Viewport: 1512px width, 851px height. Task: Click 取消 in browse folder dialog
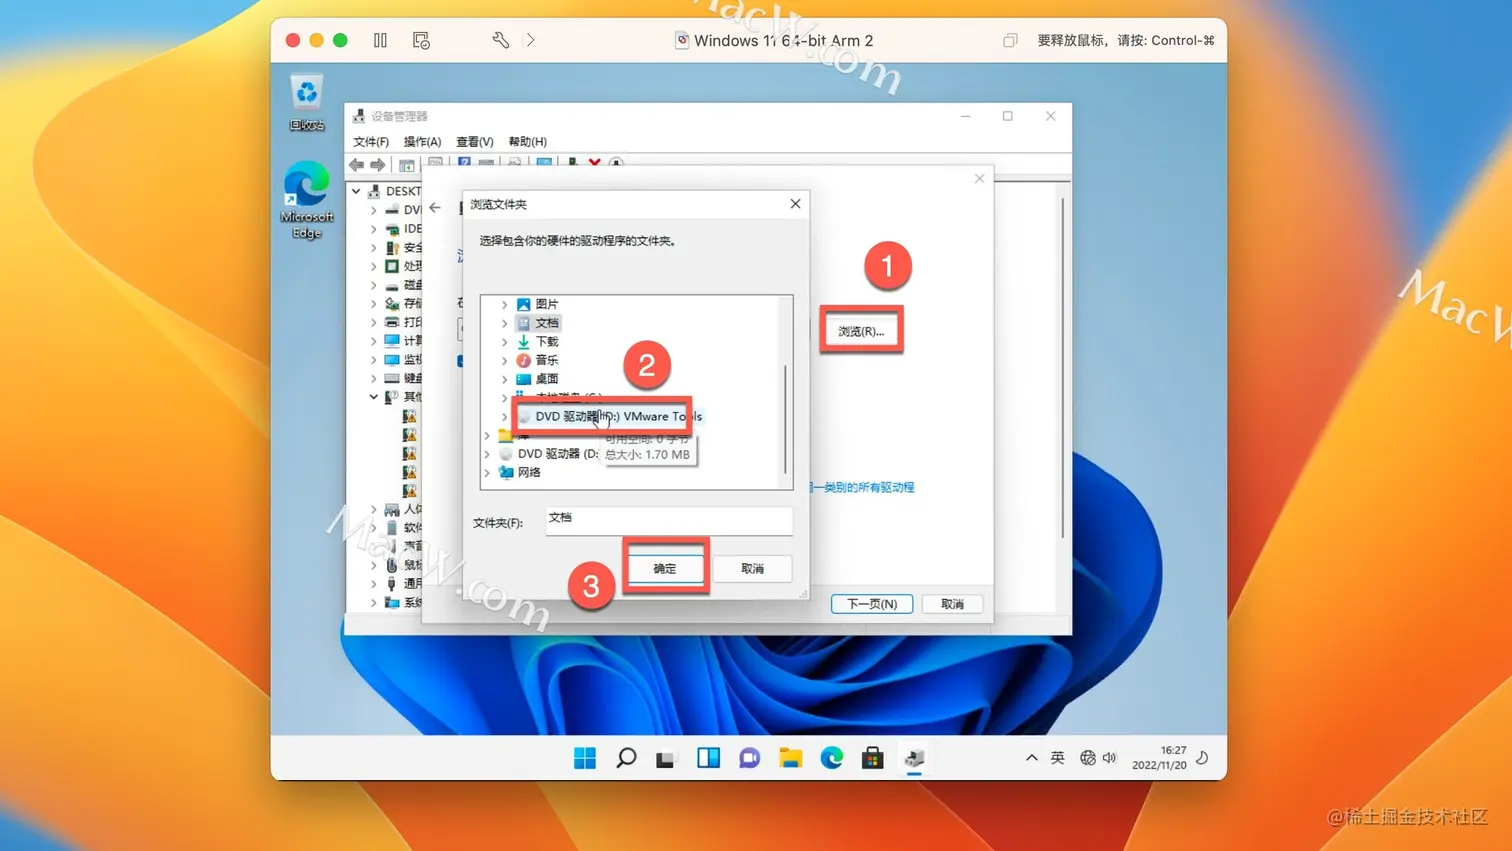pyautogui.click(x=752, y=568)
